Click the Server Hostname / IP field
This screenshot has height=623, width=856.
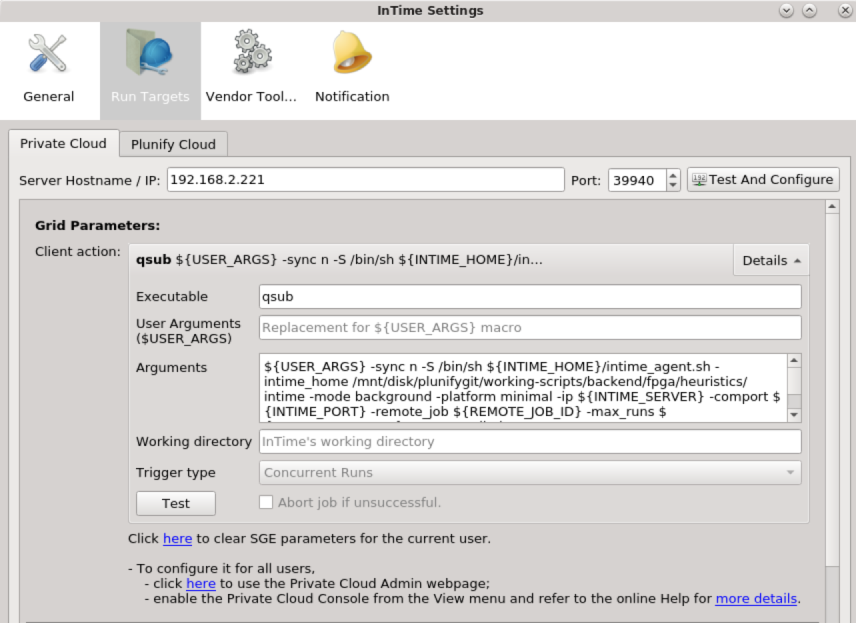pos(365,180)
